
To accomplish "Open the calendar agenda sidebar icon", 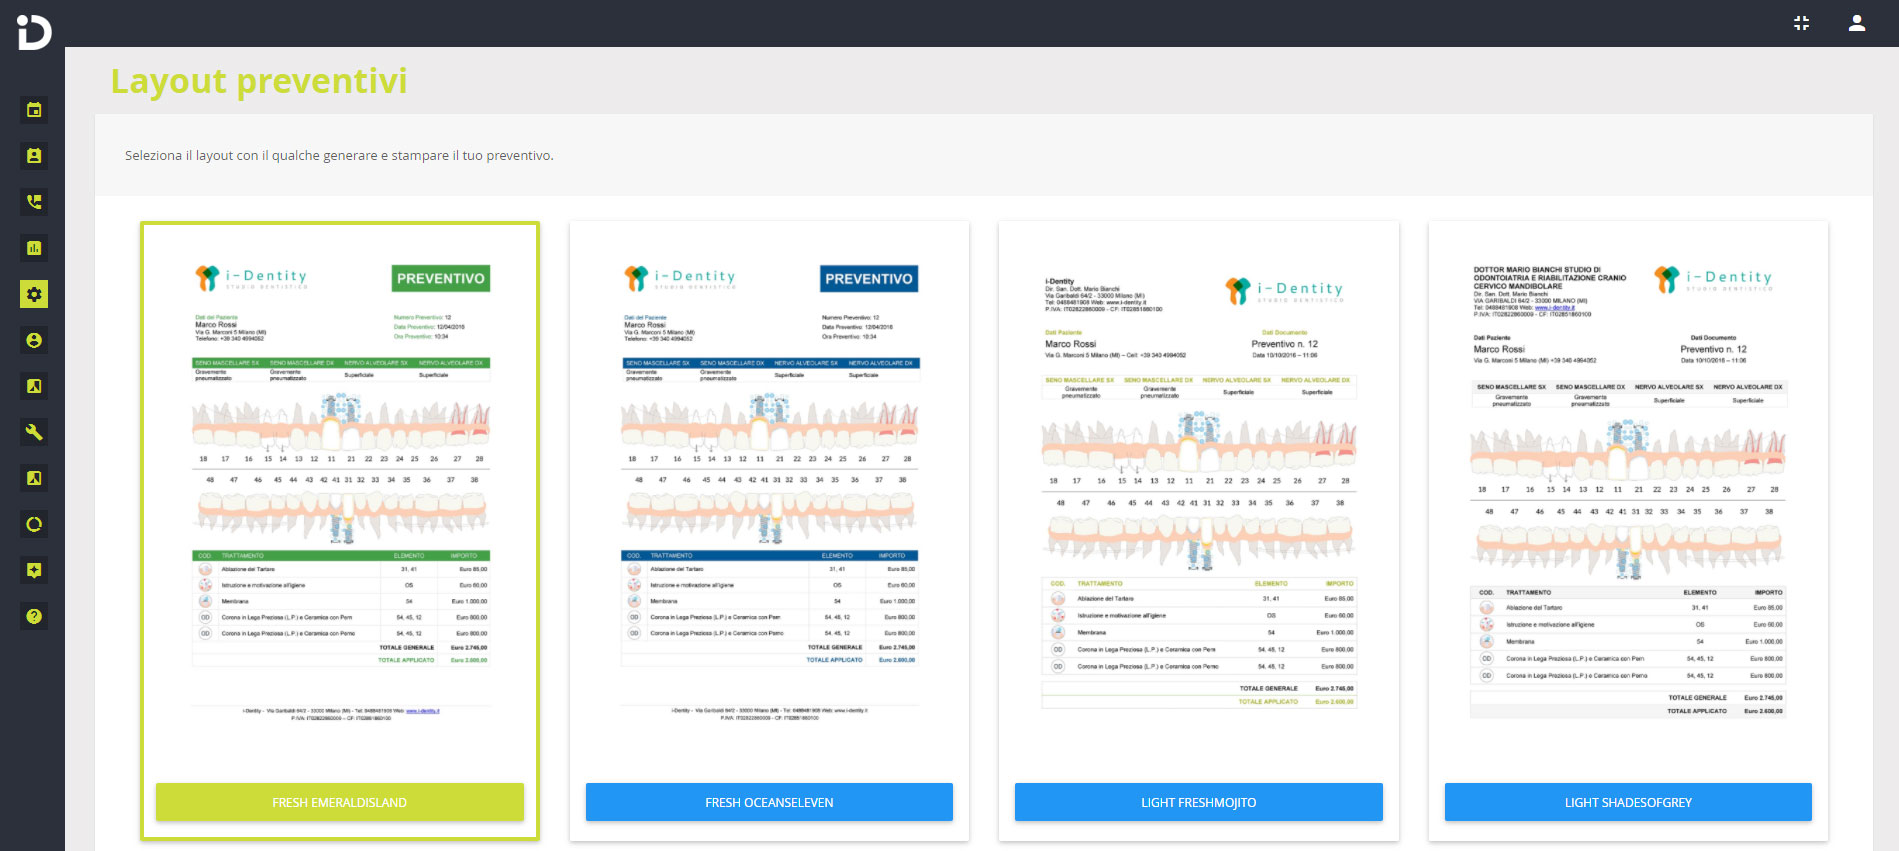I will click(x=34, y=110).
